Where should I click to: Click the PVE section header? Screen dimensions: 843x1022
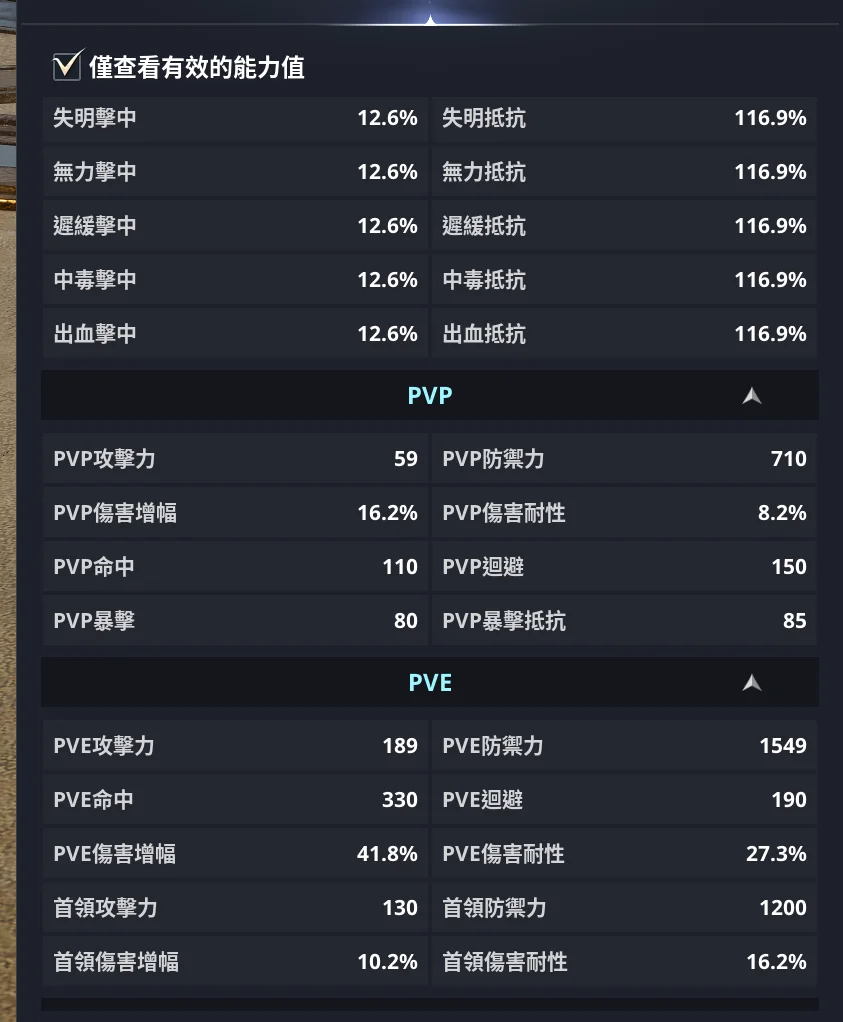click(430, 683)
